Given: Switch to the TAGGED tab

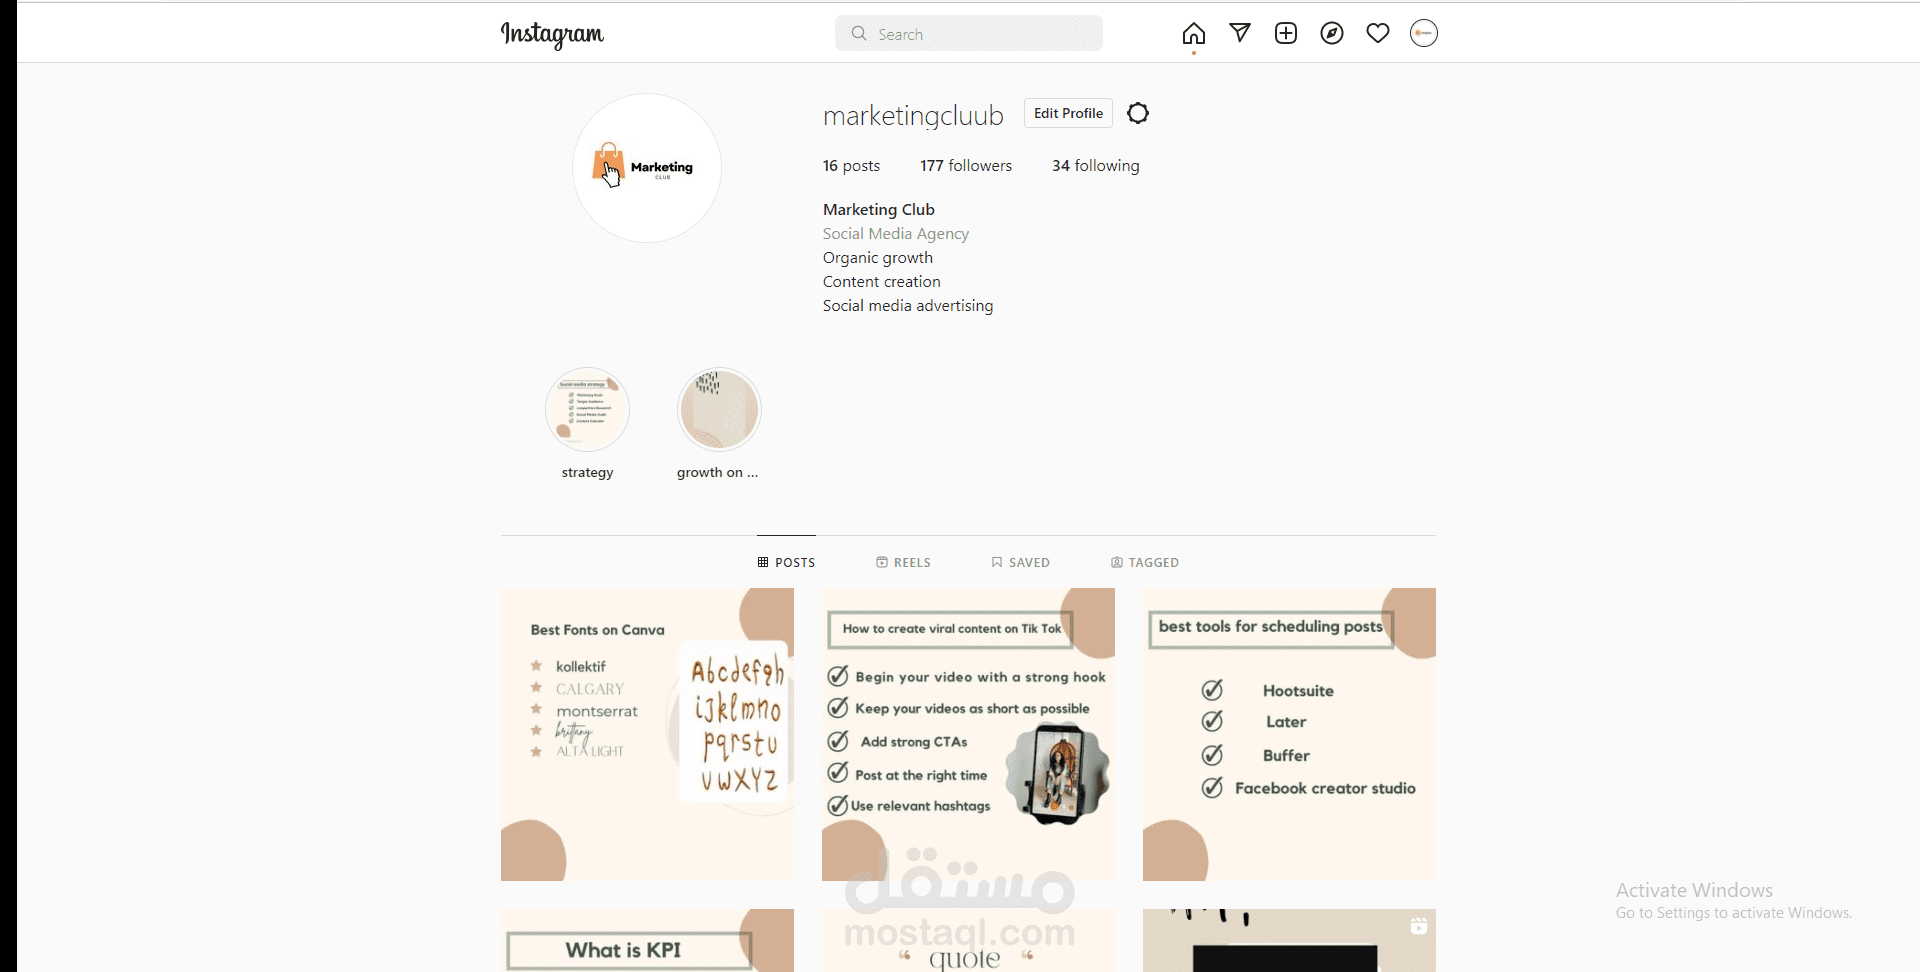Looking at the screenshot, I should pos(1145,562).
